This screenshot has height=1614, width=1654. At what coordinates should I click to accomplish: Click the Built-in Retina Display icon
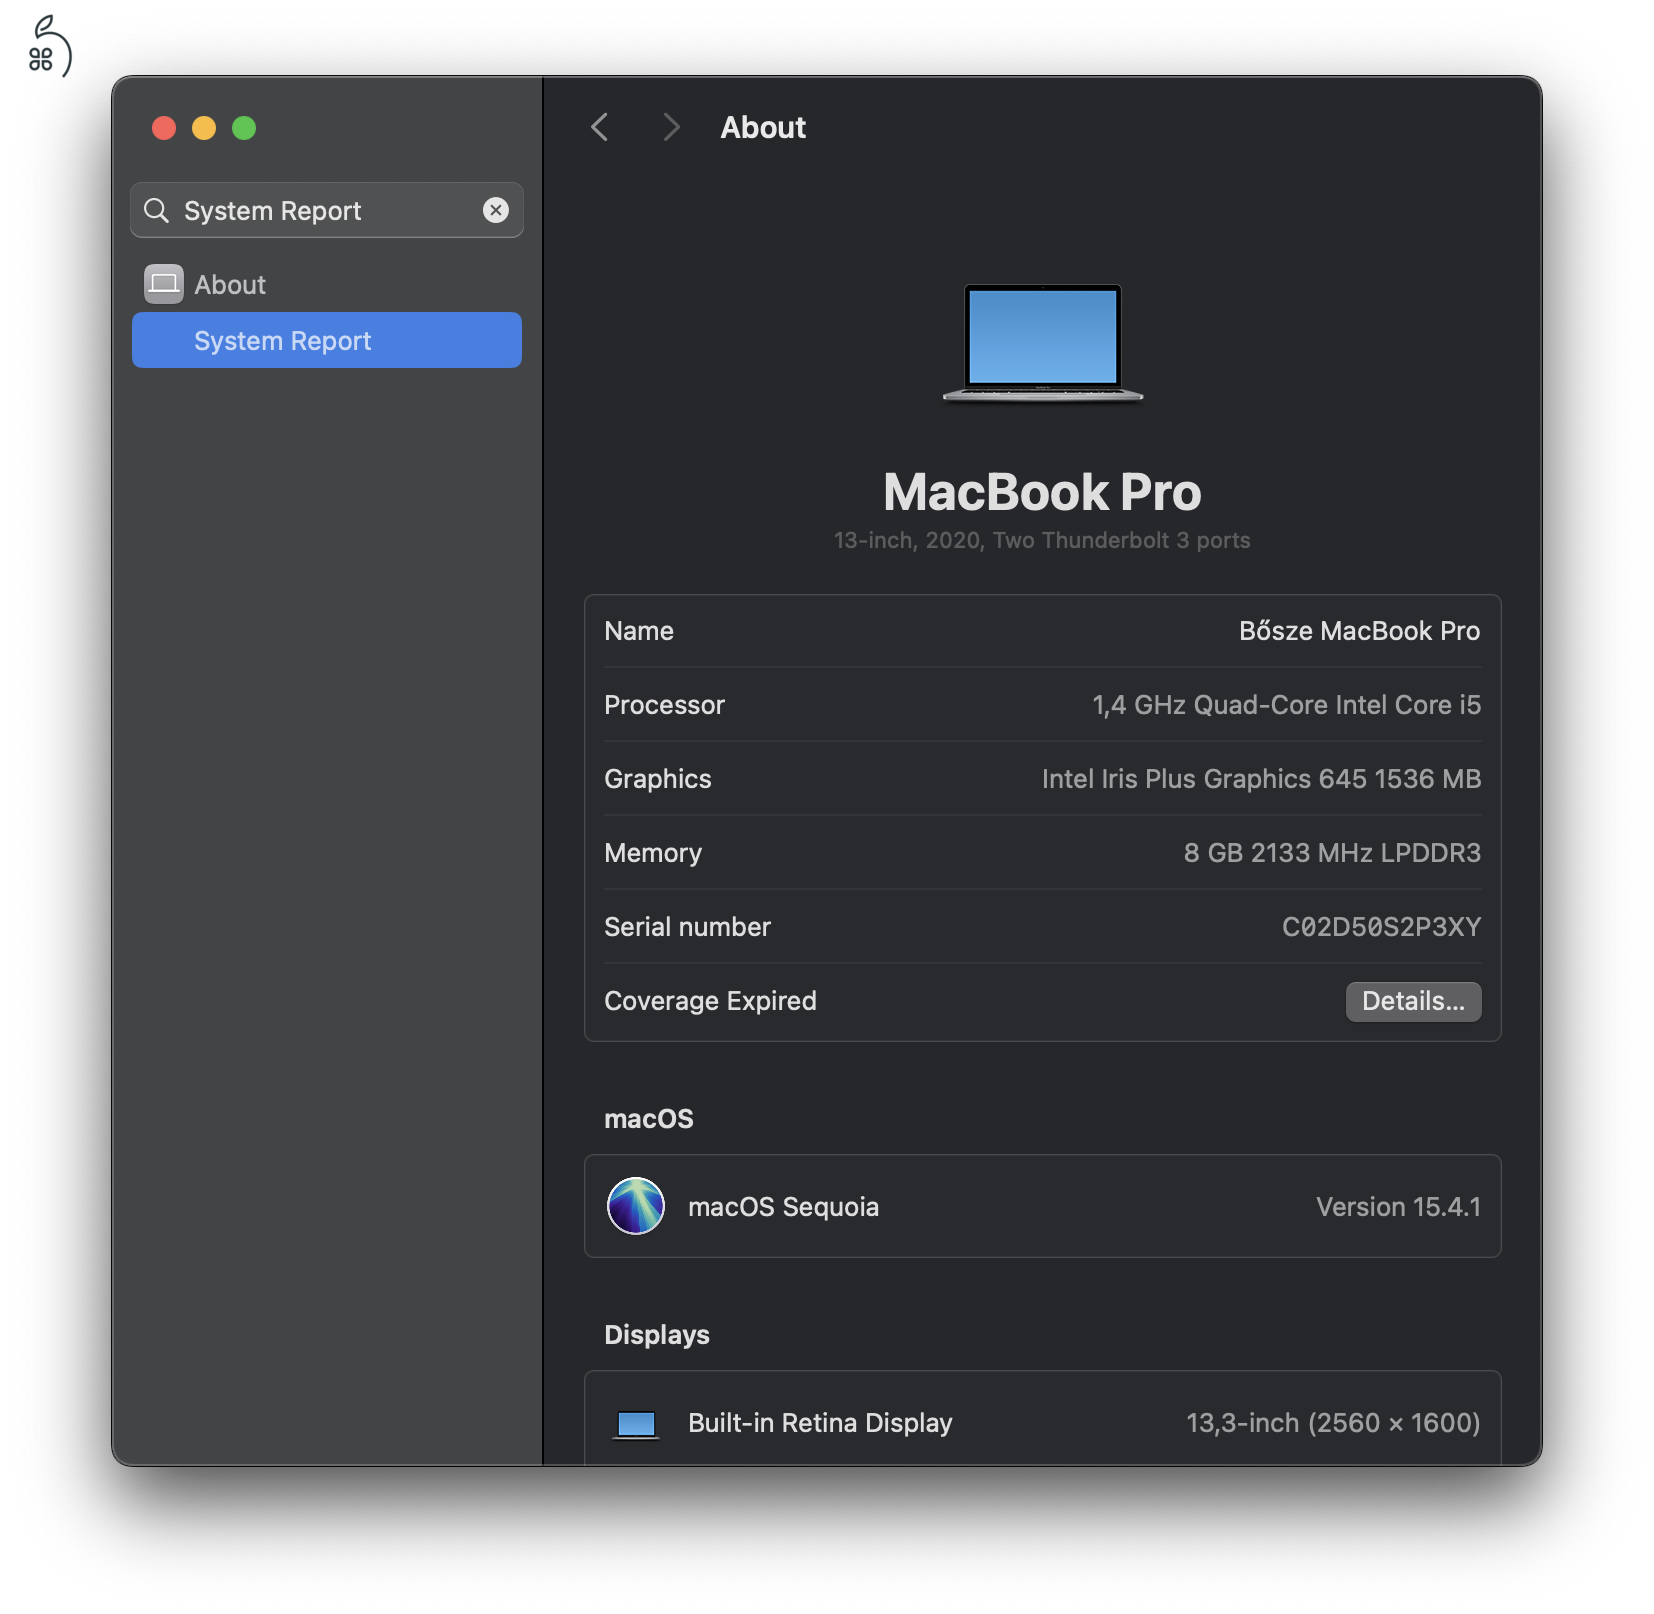(636, 1423)
